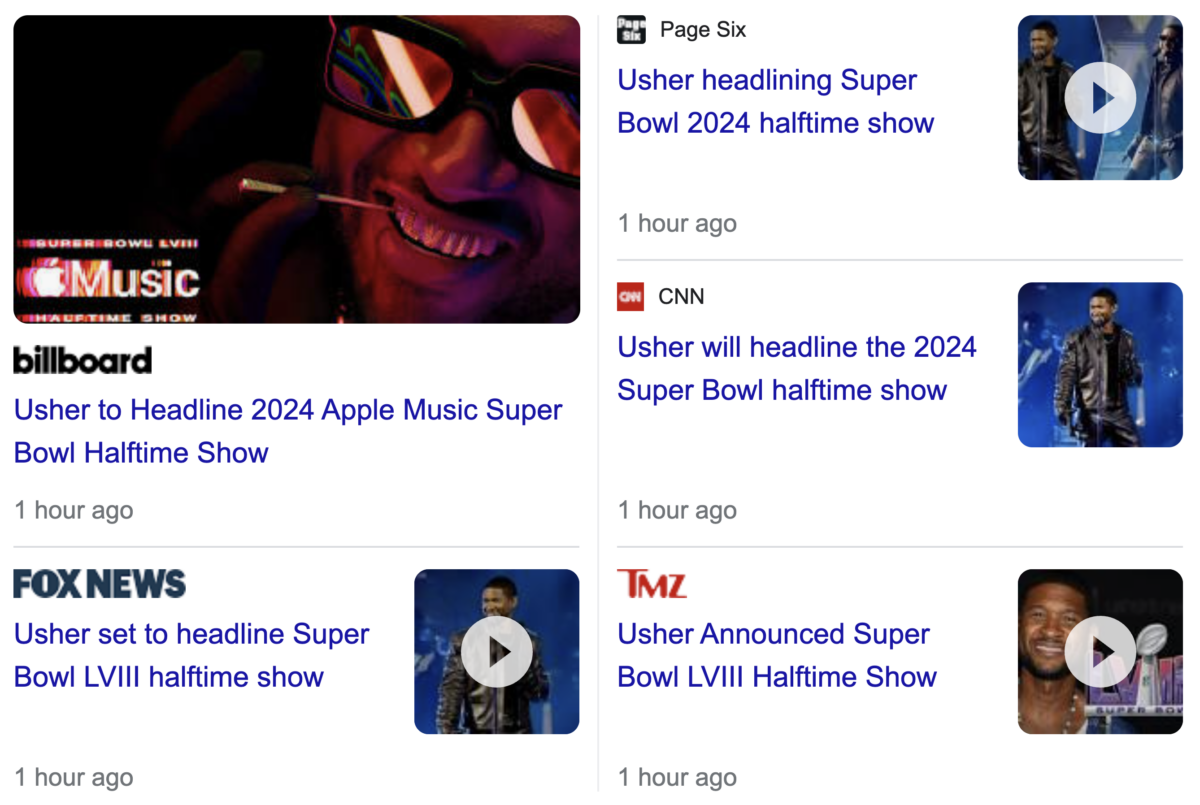1200x805 pixels.
Task: Click the 'CNN' source name text
Action: [682, 297]
